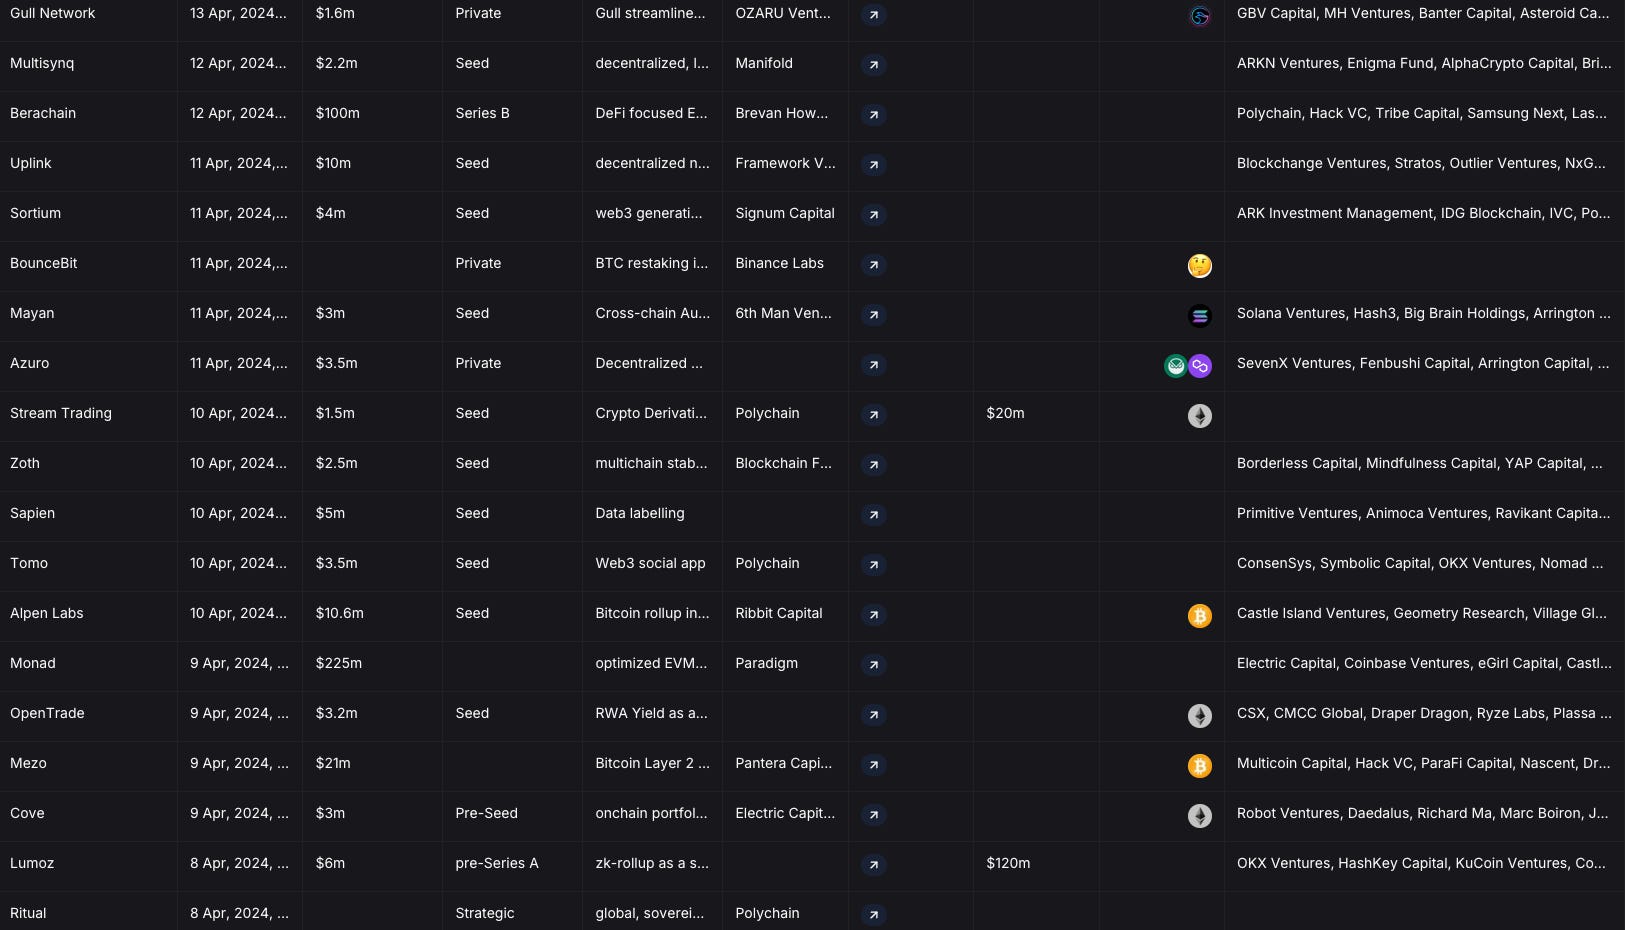
Task: Open the source link arrow for Gull Network
Action: (x=874, y=15)
